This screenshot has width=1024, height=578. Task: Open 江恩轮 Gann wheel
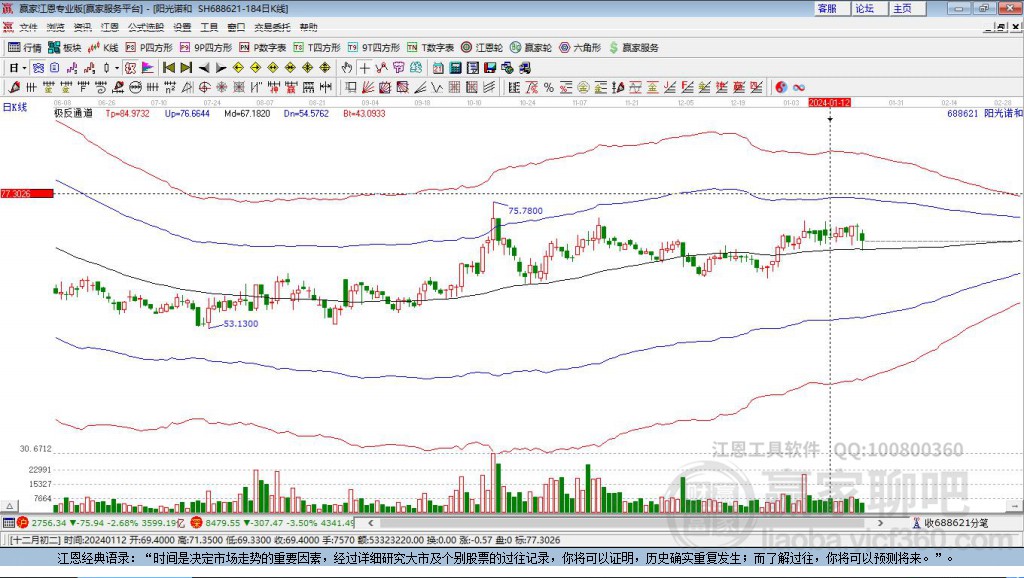tap(482, 48)
